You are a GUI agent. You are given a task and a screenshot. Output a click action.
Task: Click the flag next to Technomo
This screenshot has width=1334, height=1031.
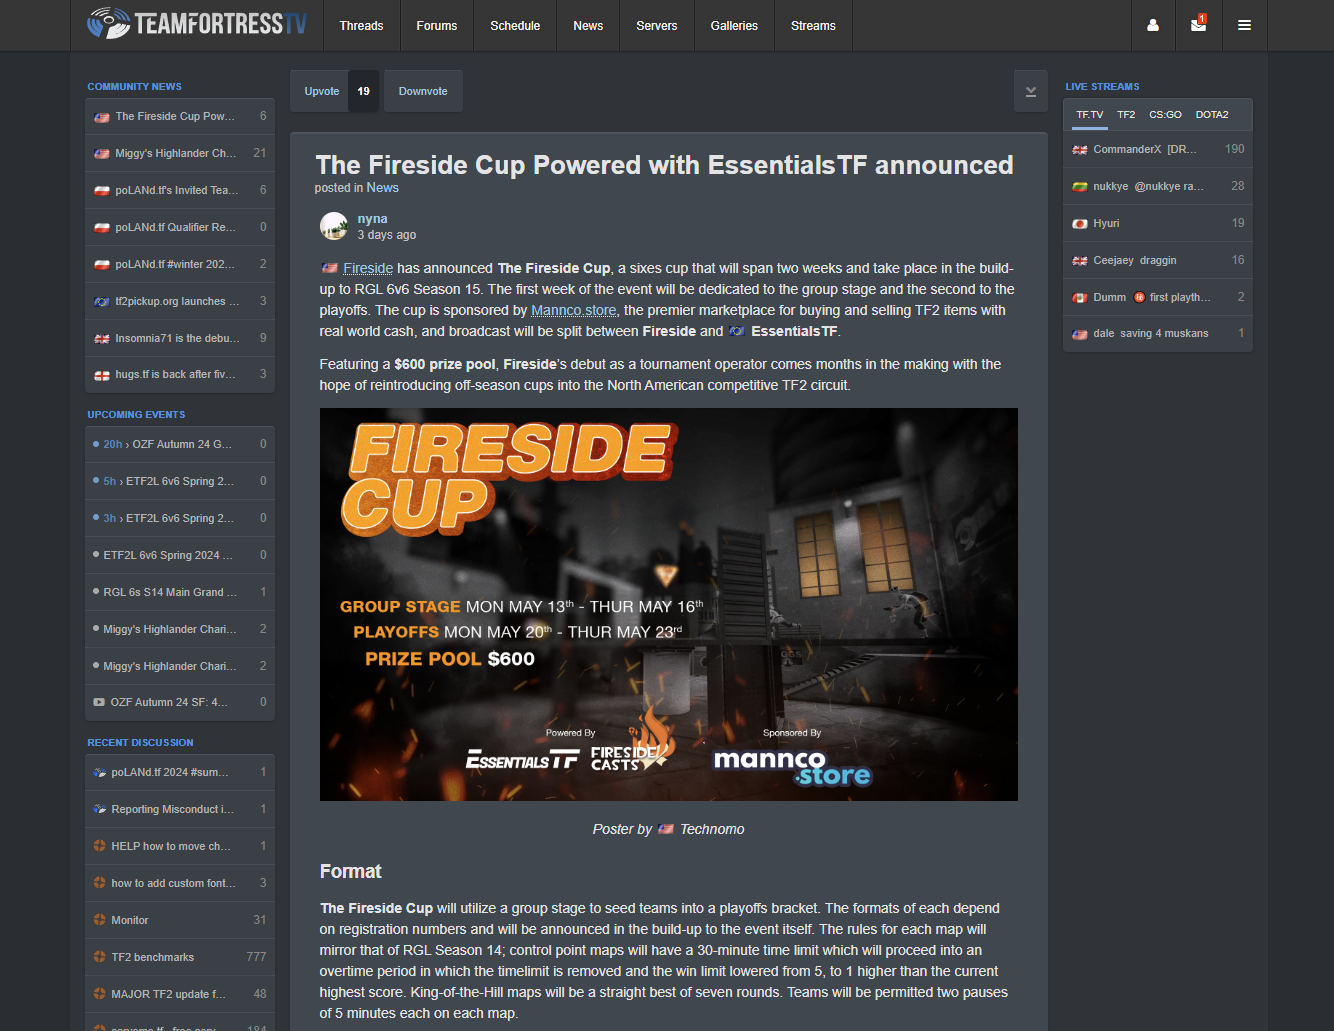[x=666, y=829]
